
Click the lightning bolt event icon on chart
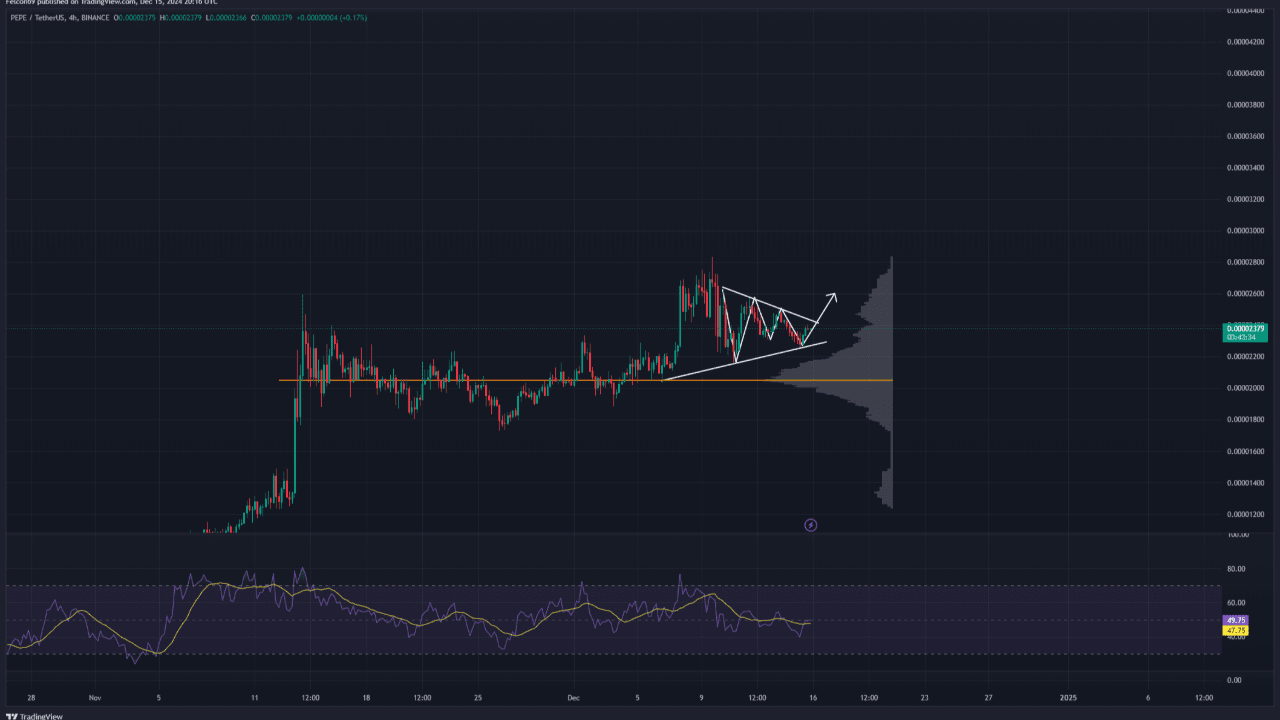[811, 524]
